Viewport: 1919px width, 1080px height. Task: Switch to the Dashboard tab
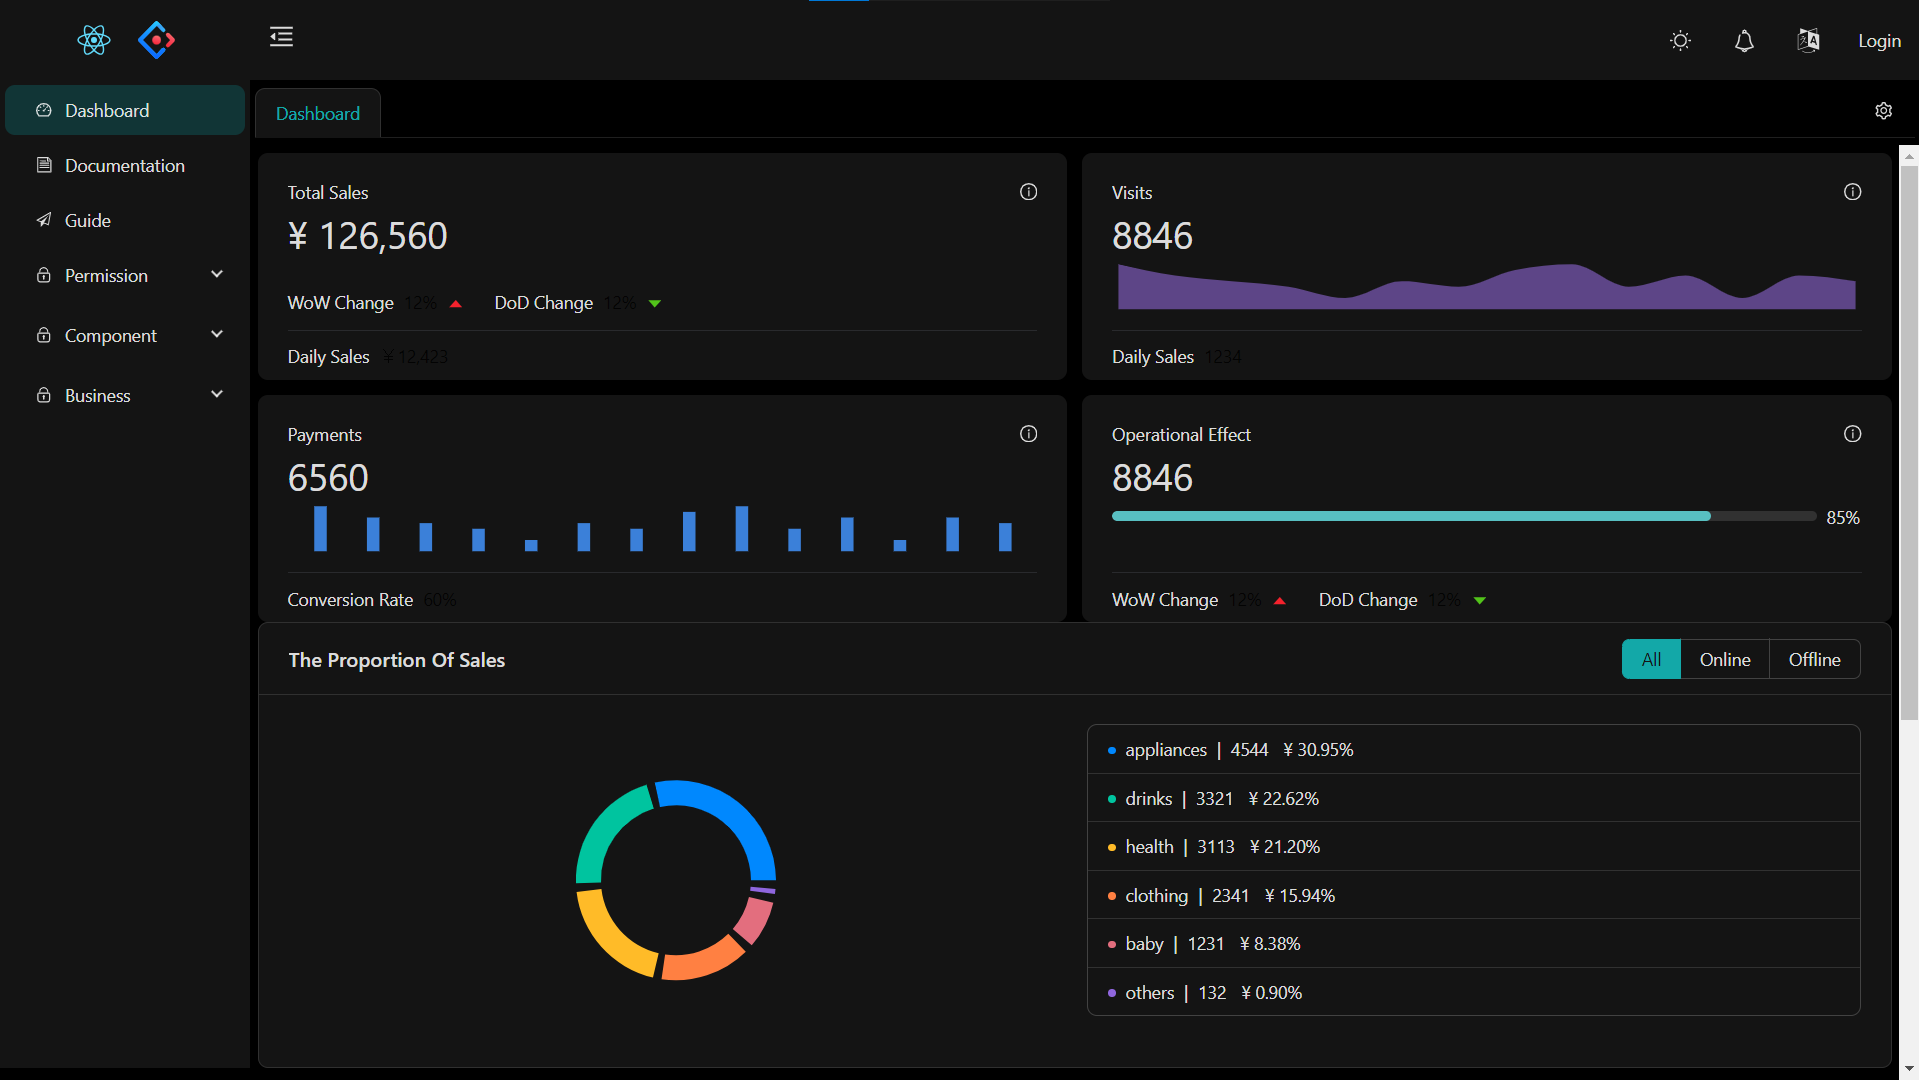point(317,113)
